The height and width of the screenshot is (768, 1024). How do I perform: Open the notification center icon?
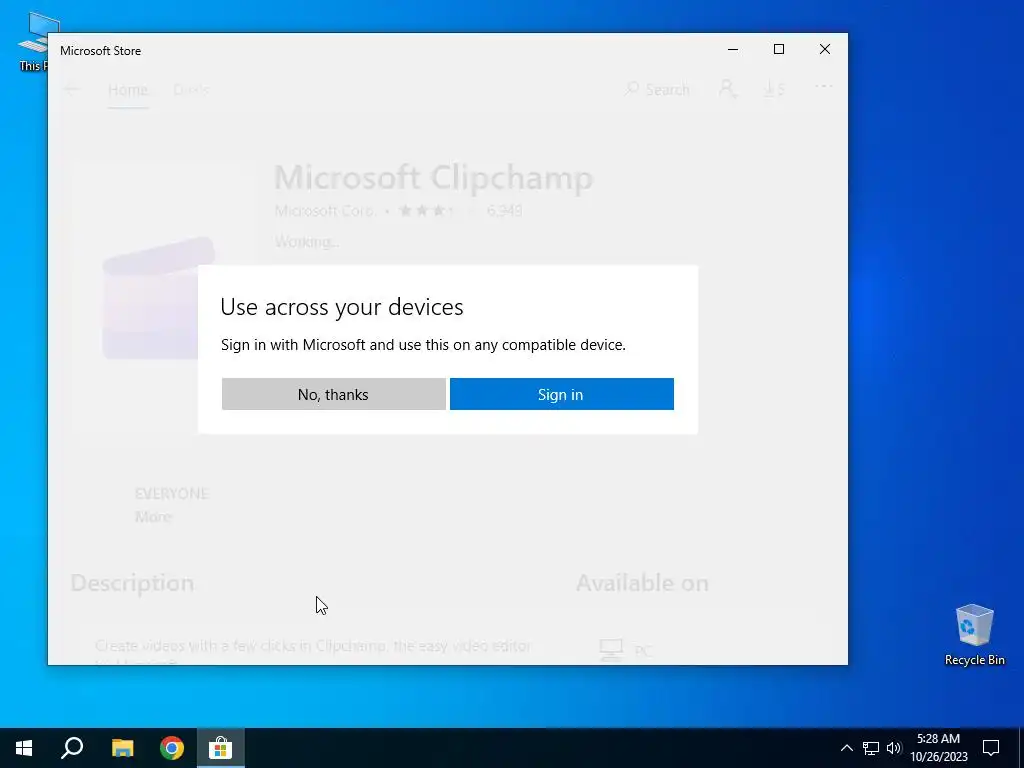[991, 748]
